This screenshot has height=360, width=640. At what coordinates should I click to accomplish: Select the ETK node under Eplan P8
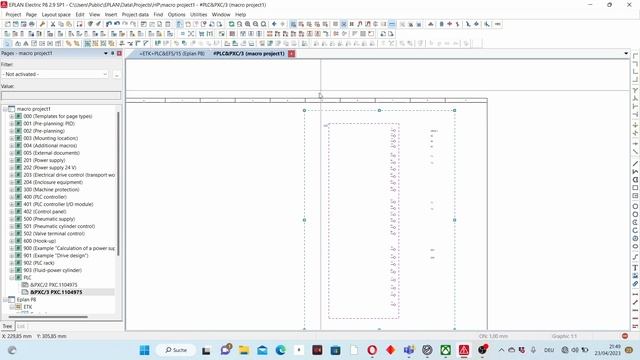(27, 307)
